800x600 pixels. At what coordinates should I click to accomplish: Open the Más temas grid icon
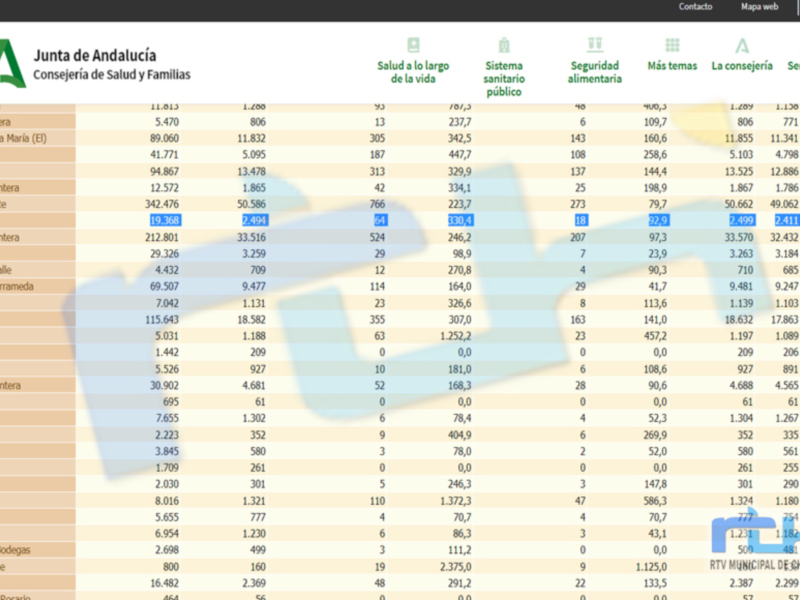[x=672, y=45]
